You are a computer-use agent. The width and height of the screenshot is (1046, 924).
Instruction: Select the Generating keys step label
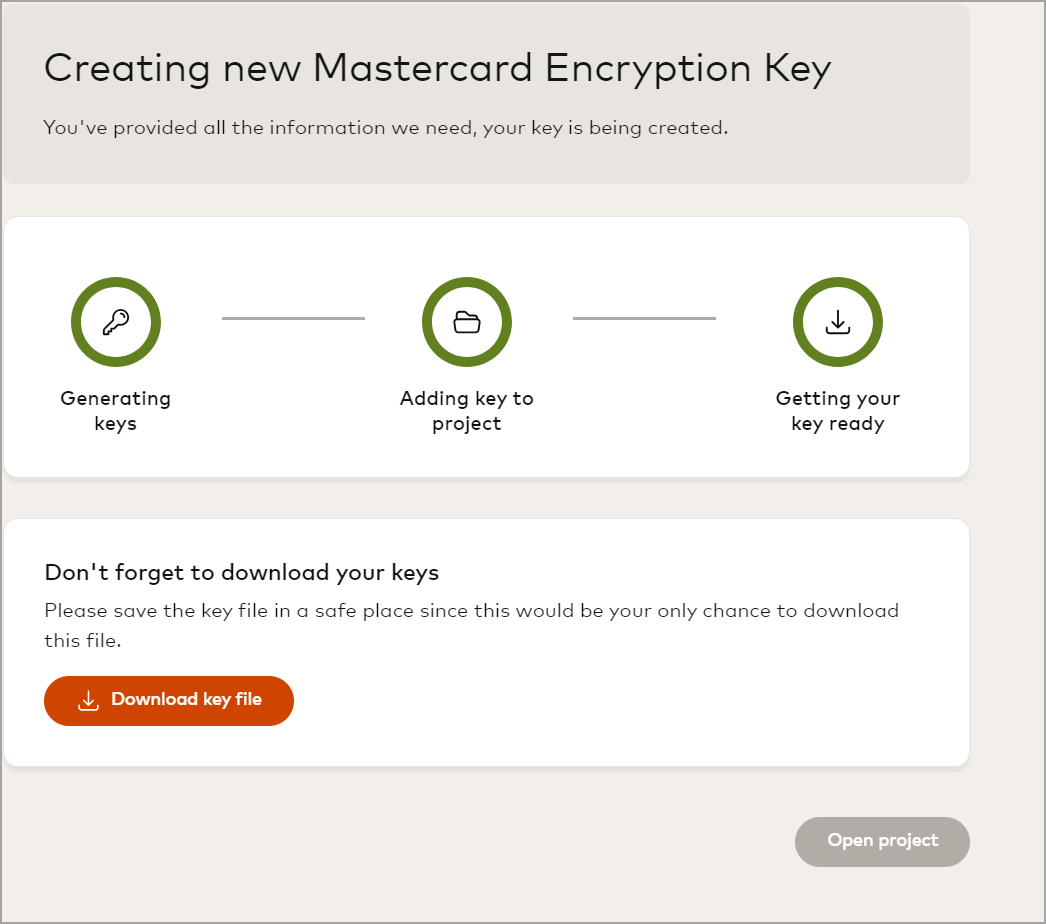click(x=115, y=410)
